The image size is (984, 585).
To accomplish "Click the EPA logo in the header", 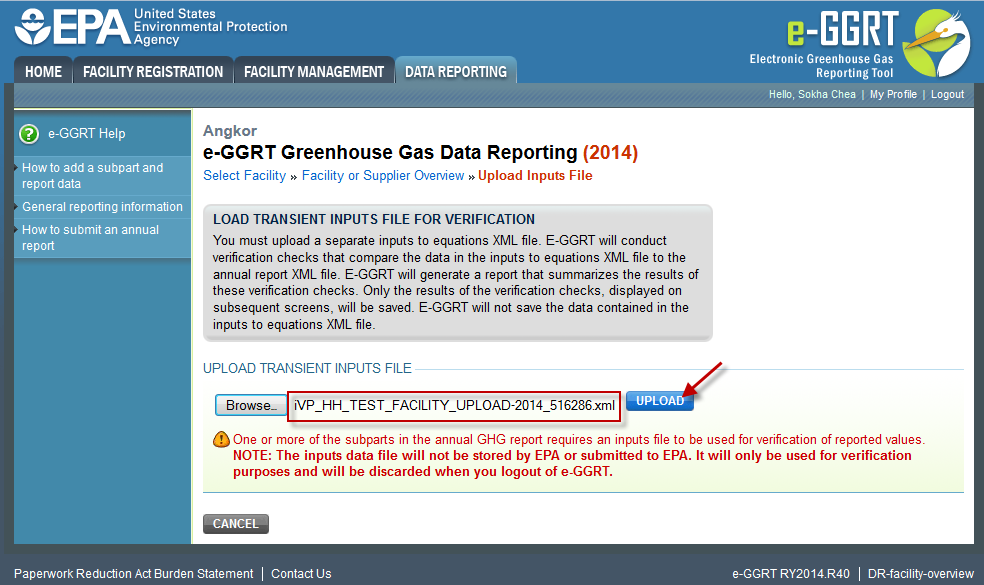I will [x=151, y=27].
